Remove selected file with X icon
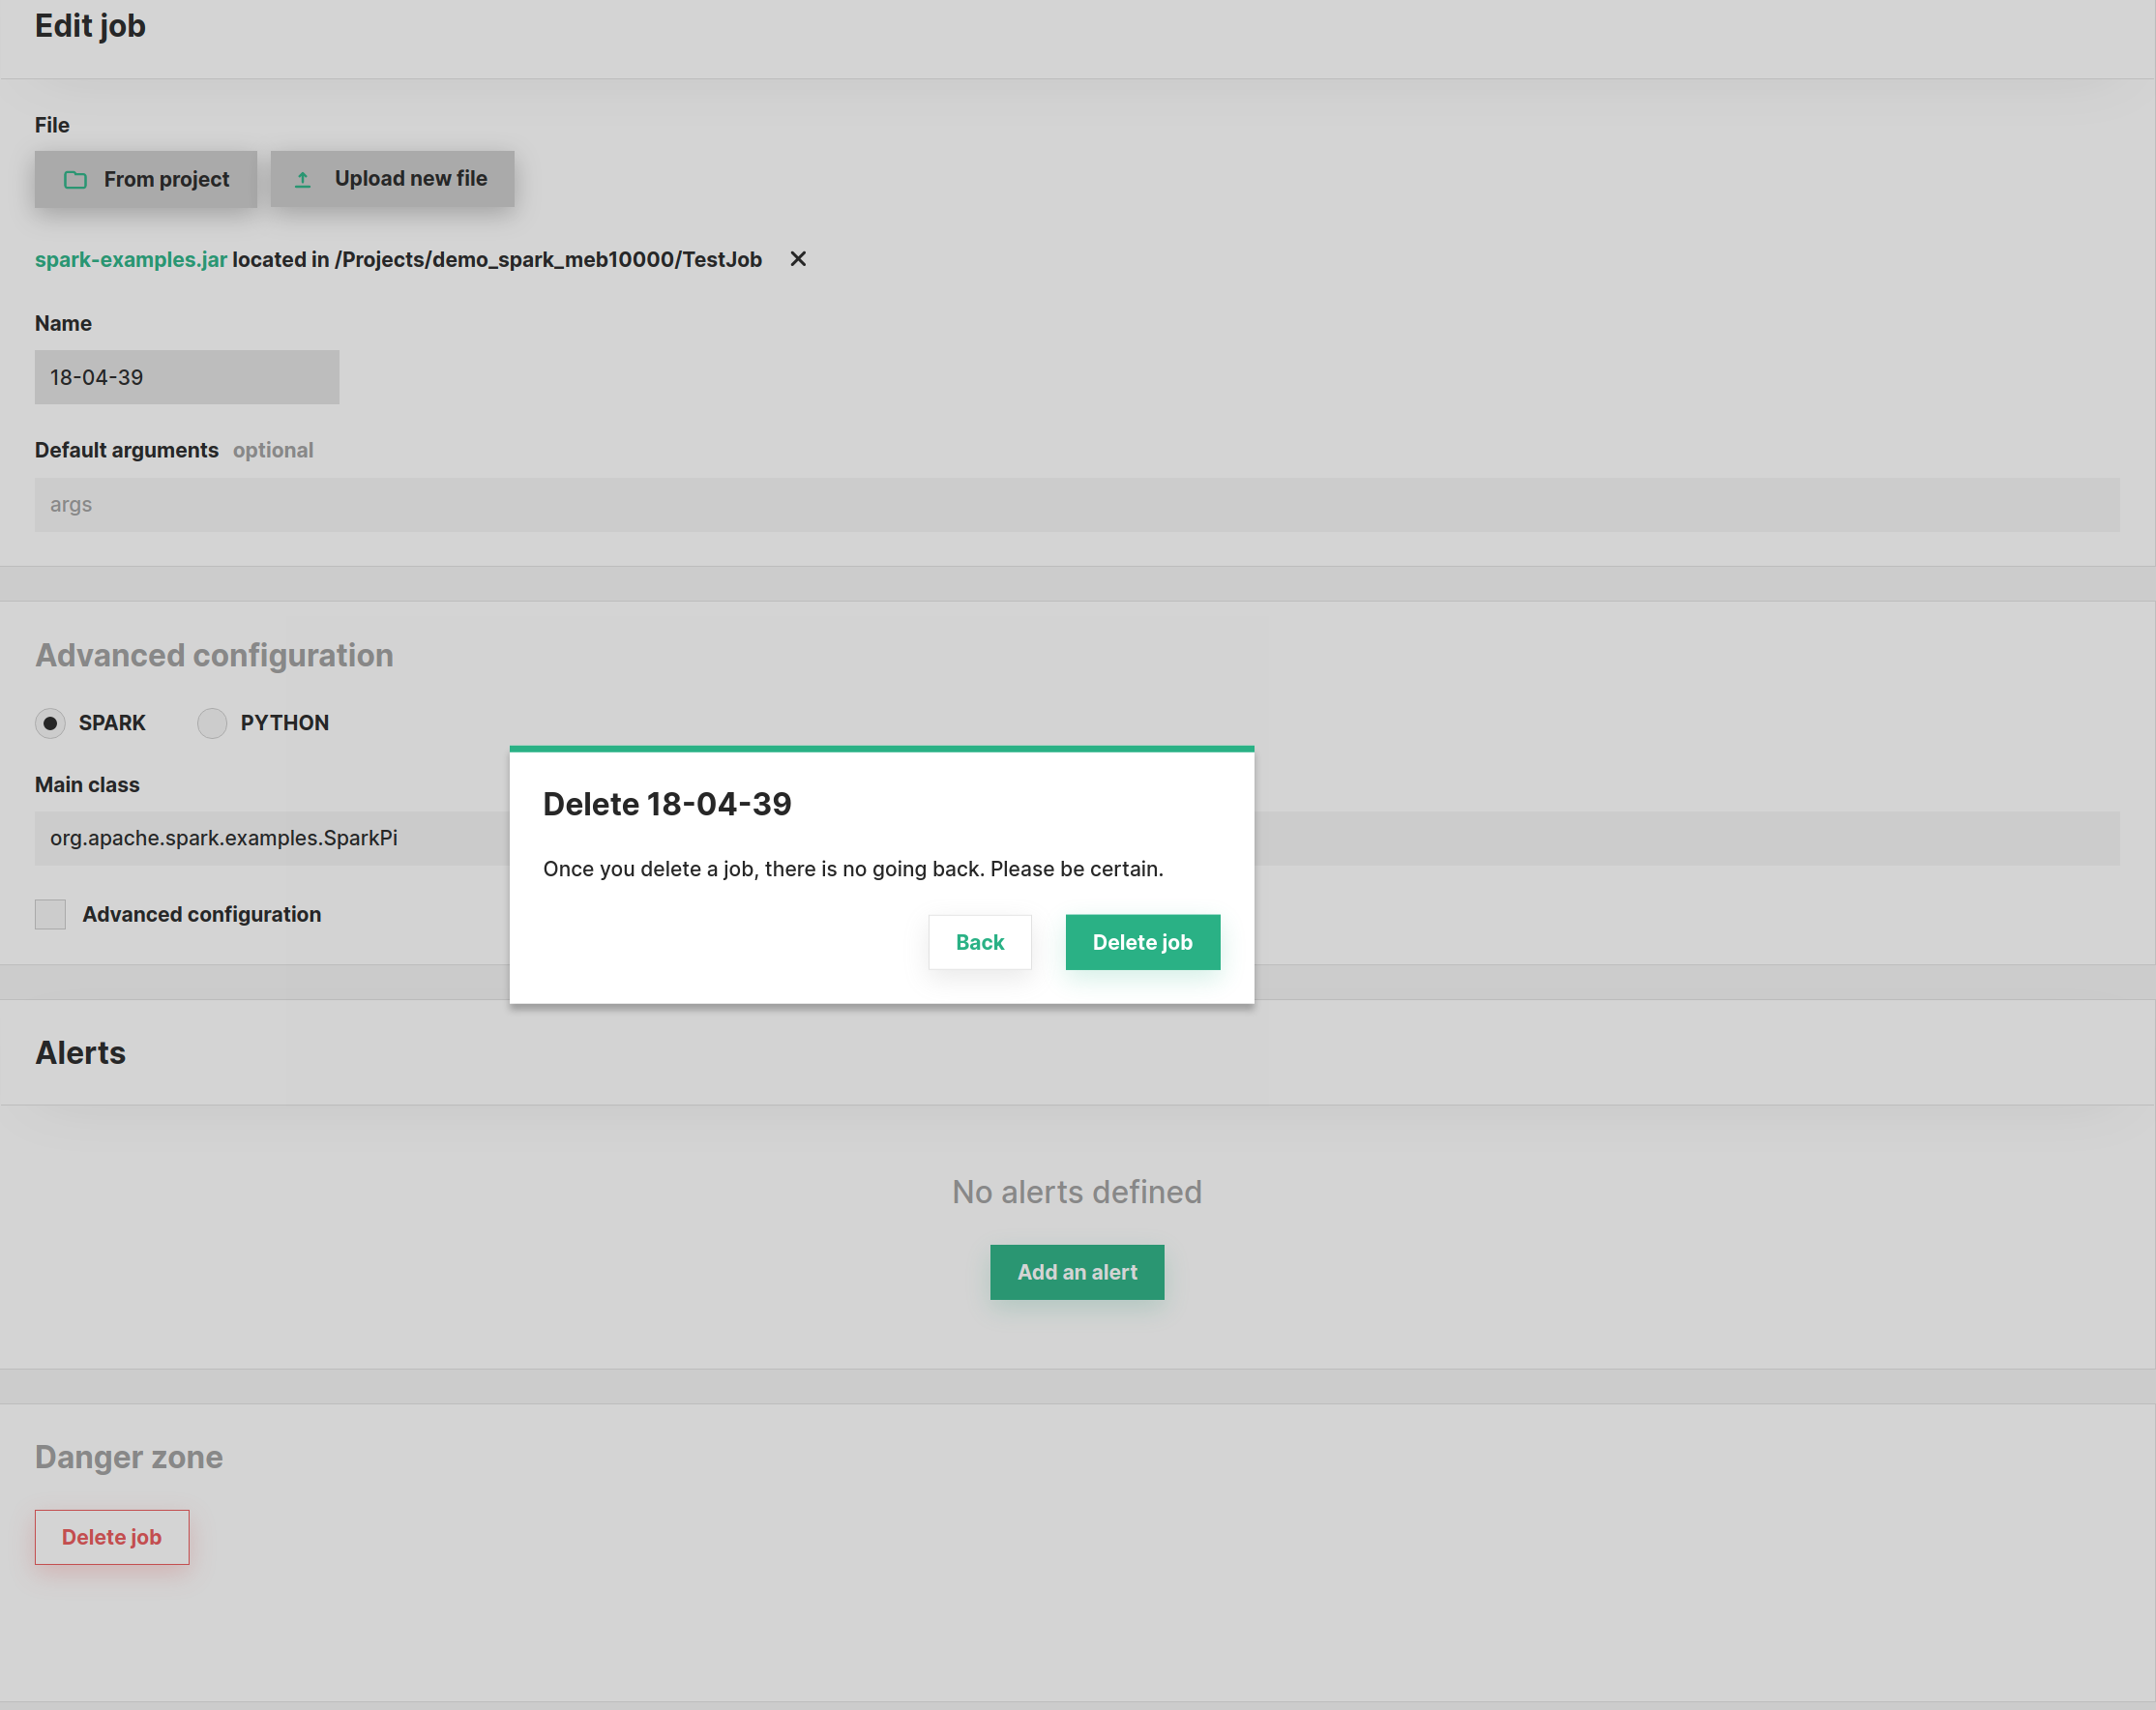Image resolution: width=2156 pixels, height=1710 pixels. click(x=797, y=259)
